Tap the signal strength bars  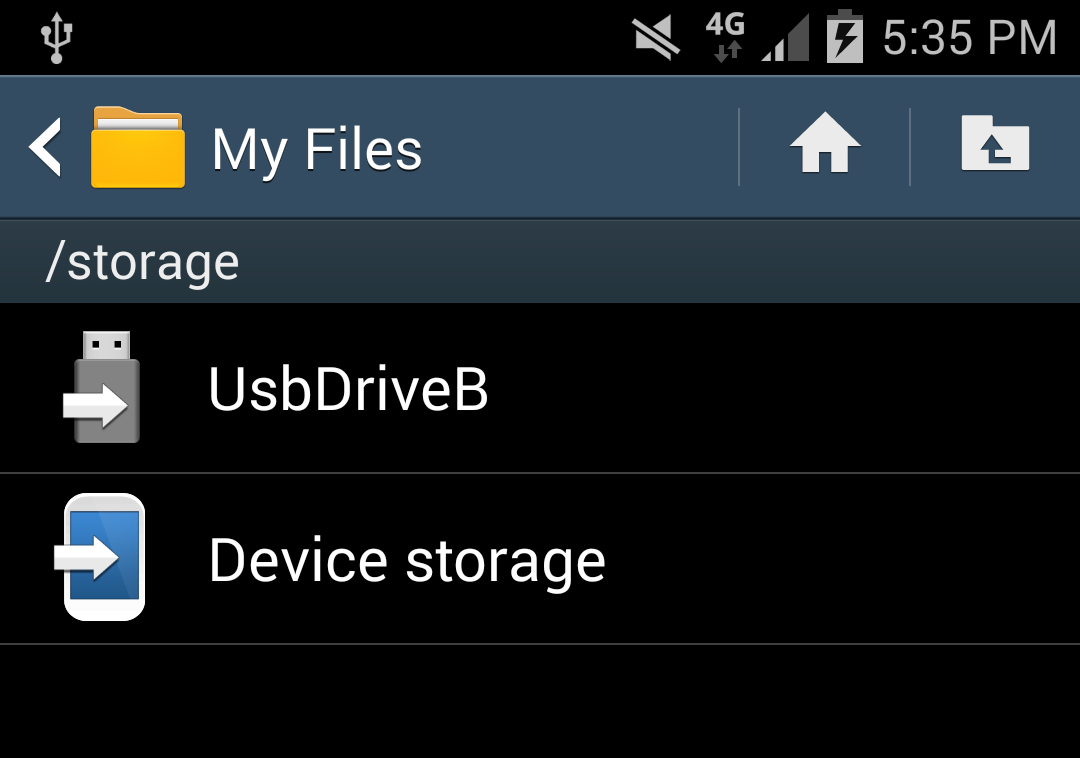785,39
